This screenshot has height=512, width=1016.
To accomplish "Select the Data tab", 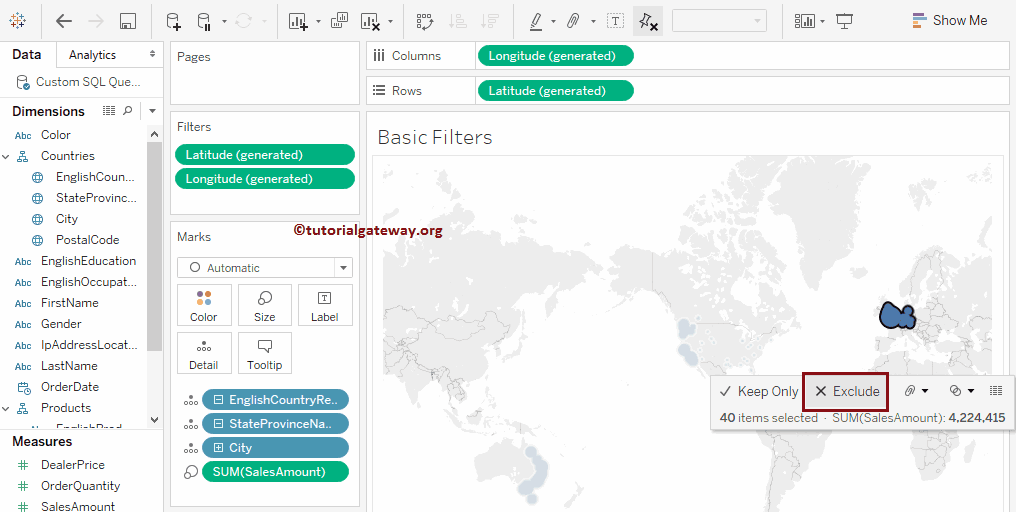I will point(27,55).
